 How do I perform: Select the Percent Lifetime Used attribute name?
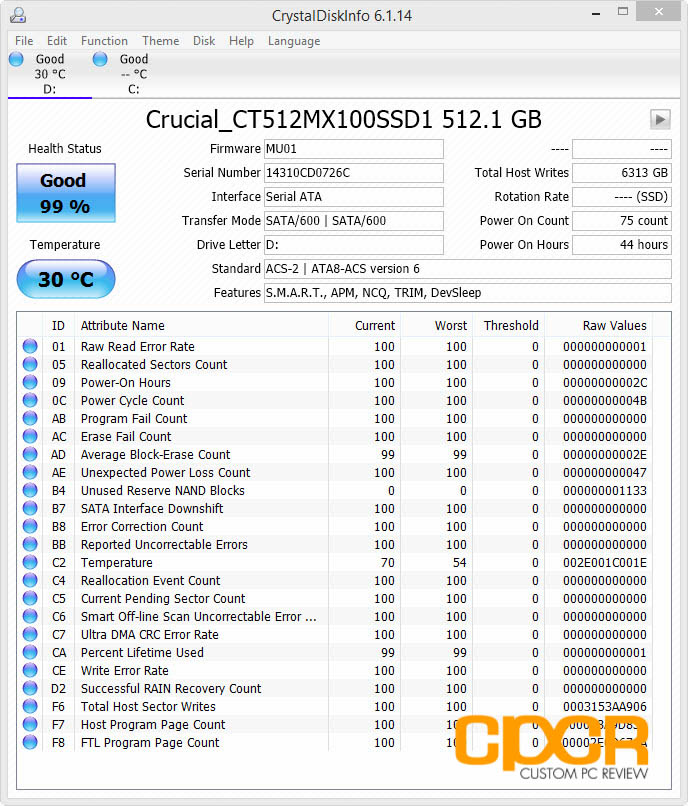tap(142, 652)
